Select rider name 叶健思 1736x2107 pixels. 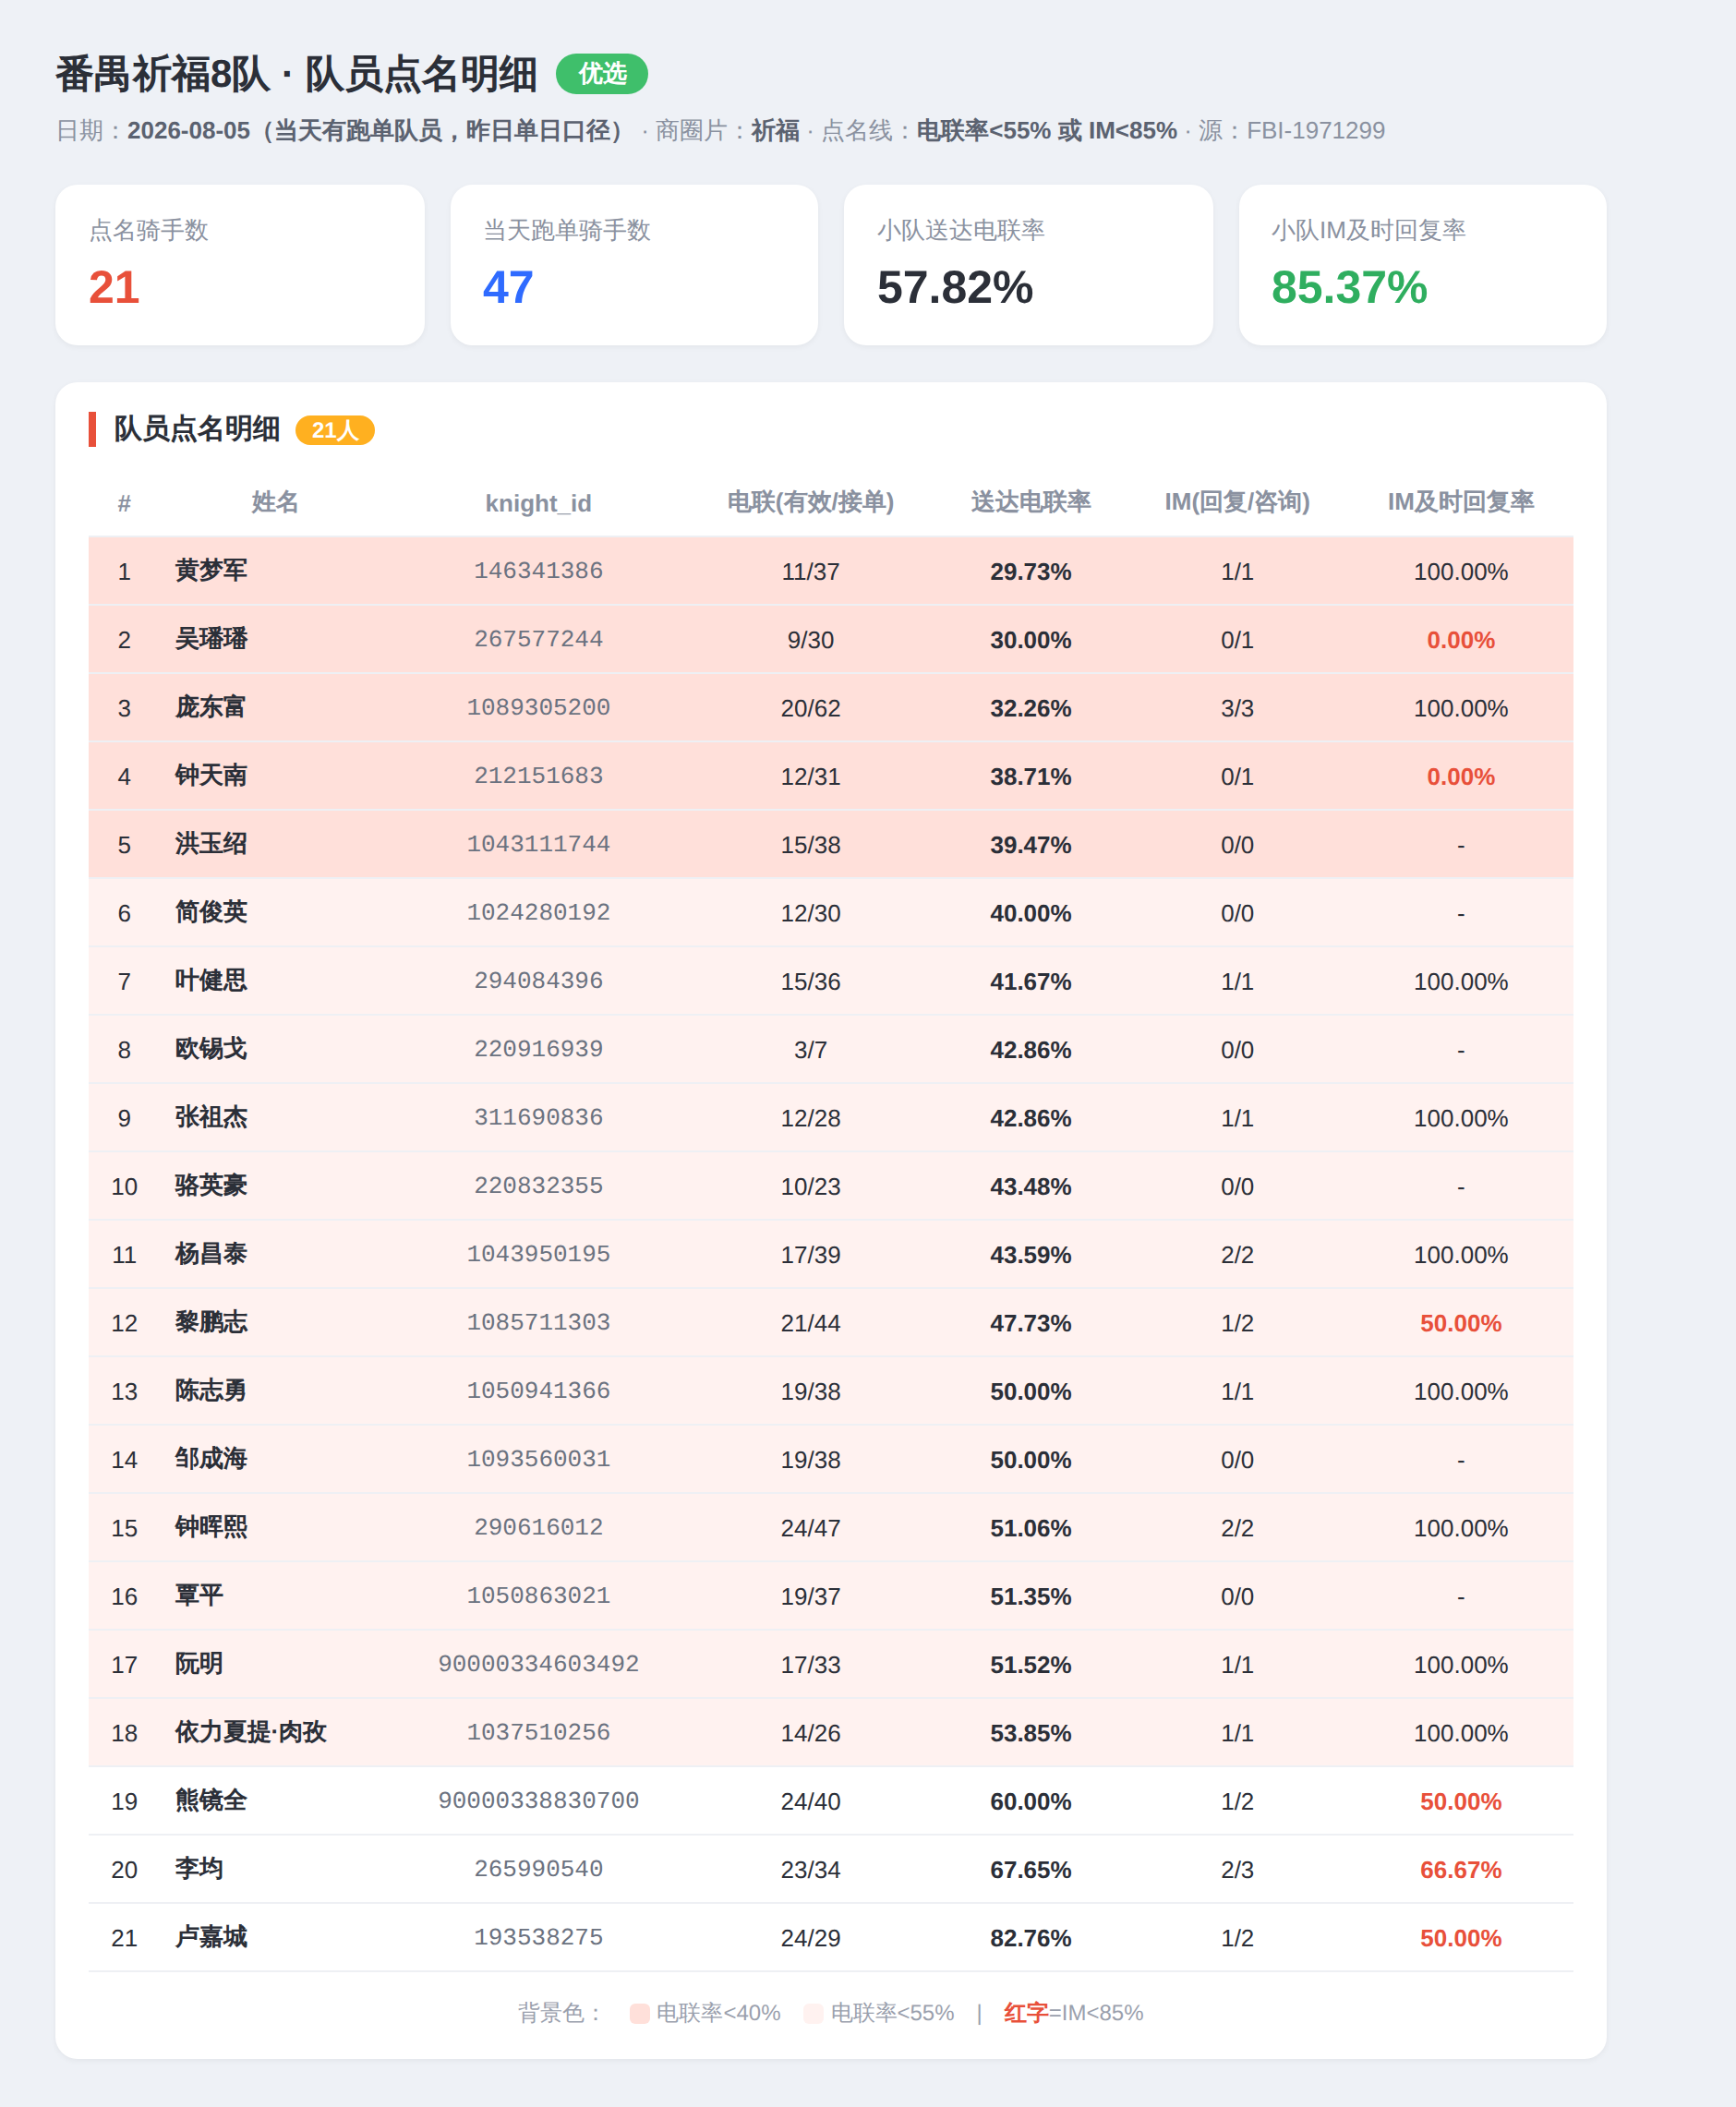click(211, 981)
